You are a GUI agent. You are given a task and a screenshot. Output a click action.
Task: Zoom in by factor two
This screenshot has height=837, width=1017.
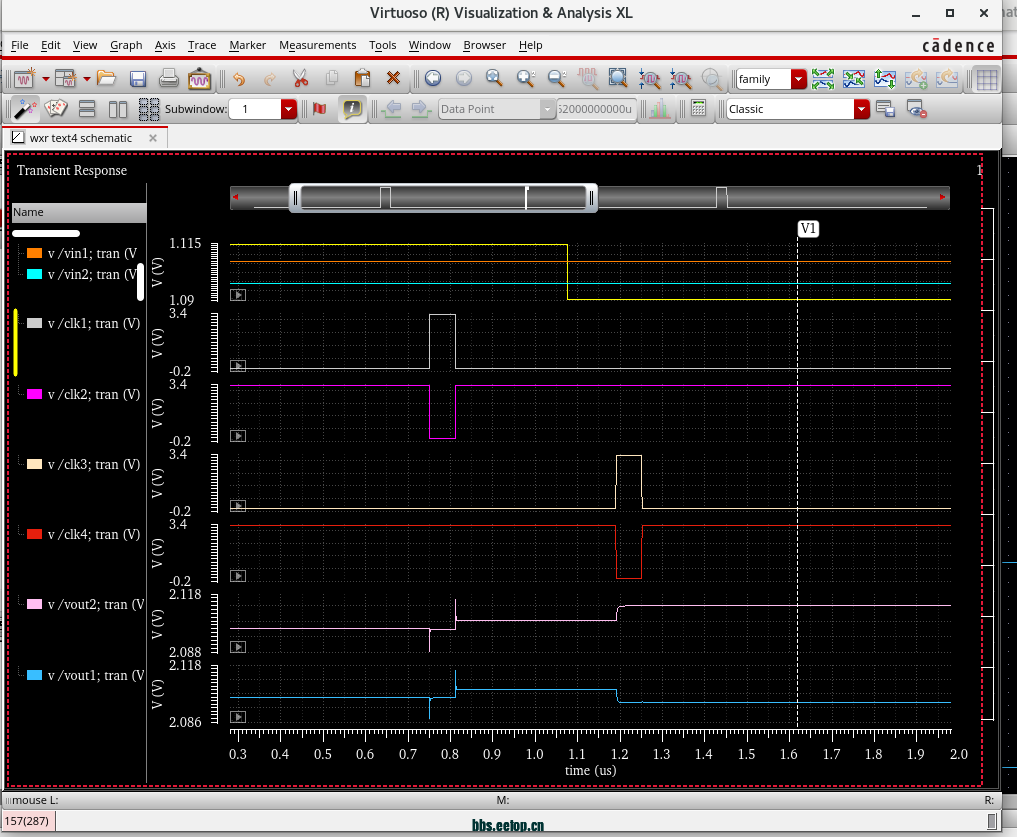525,79
